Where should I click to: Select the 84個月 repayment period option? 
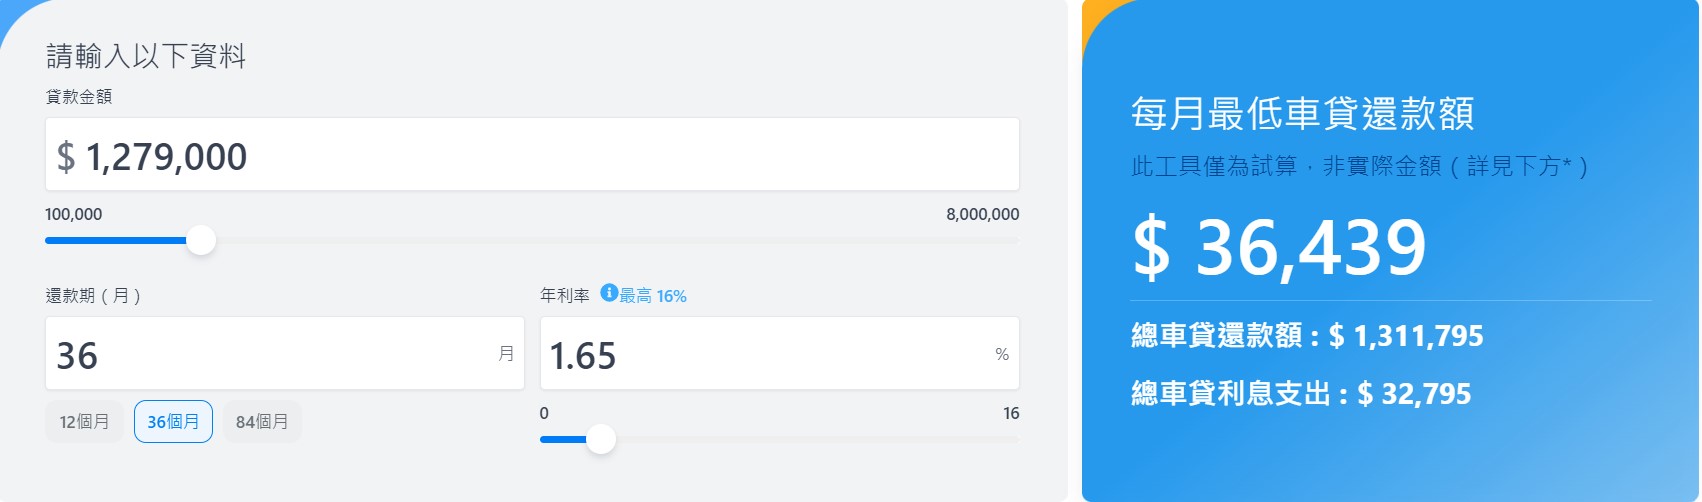coord(262,422)
